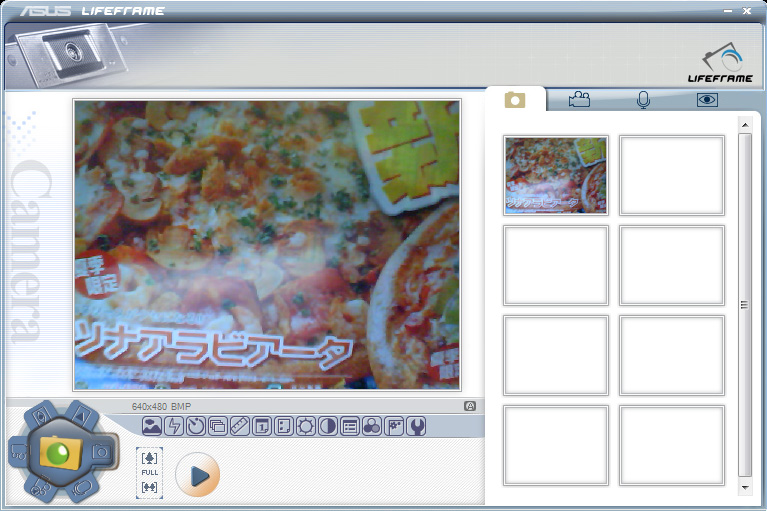Image resolution: width=767 pixels, height=511 pixels.
Task: Switch to the microphone audio tab
Action: [643, 100]
